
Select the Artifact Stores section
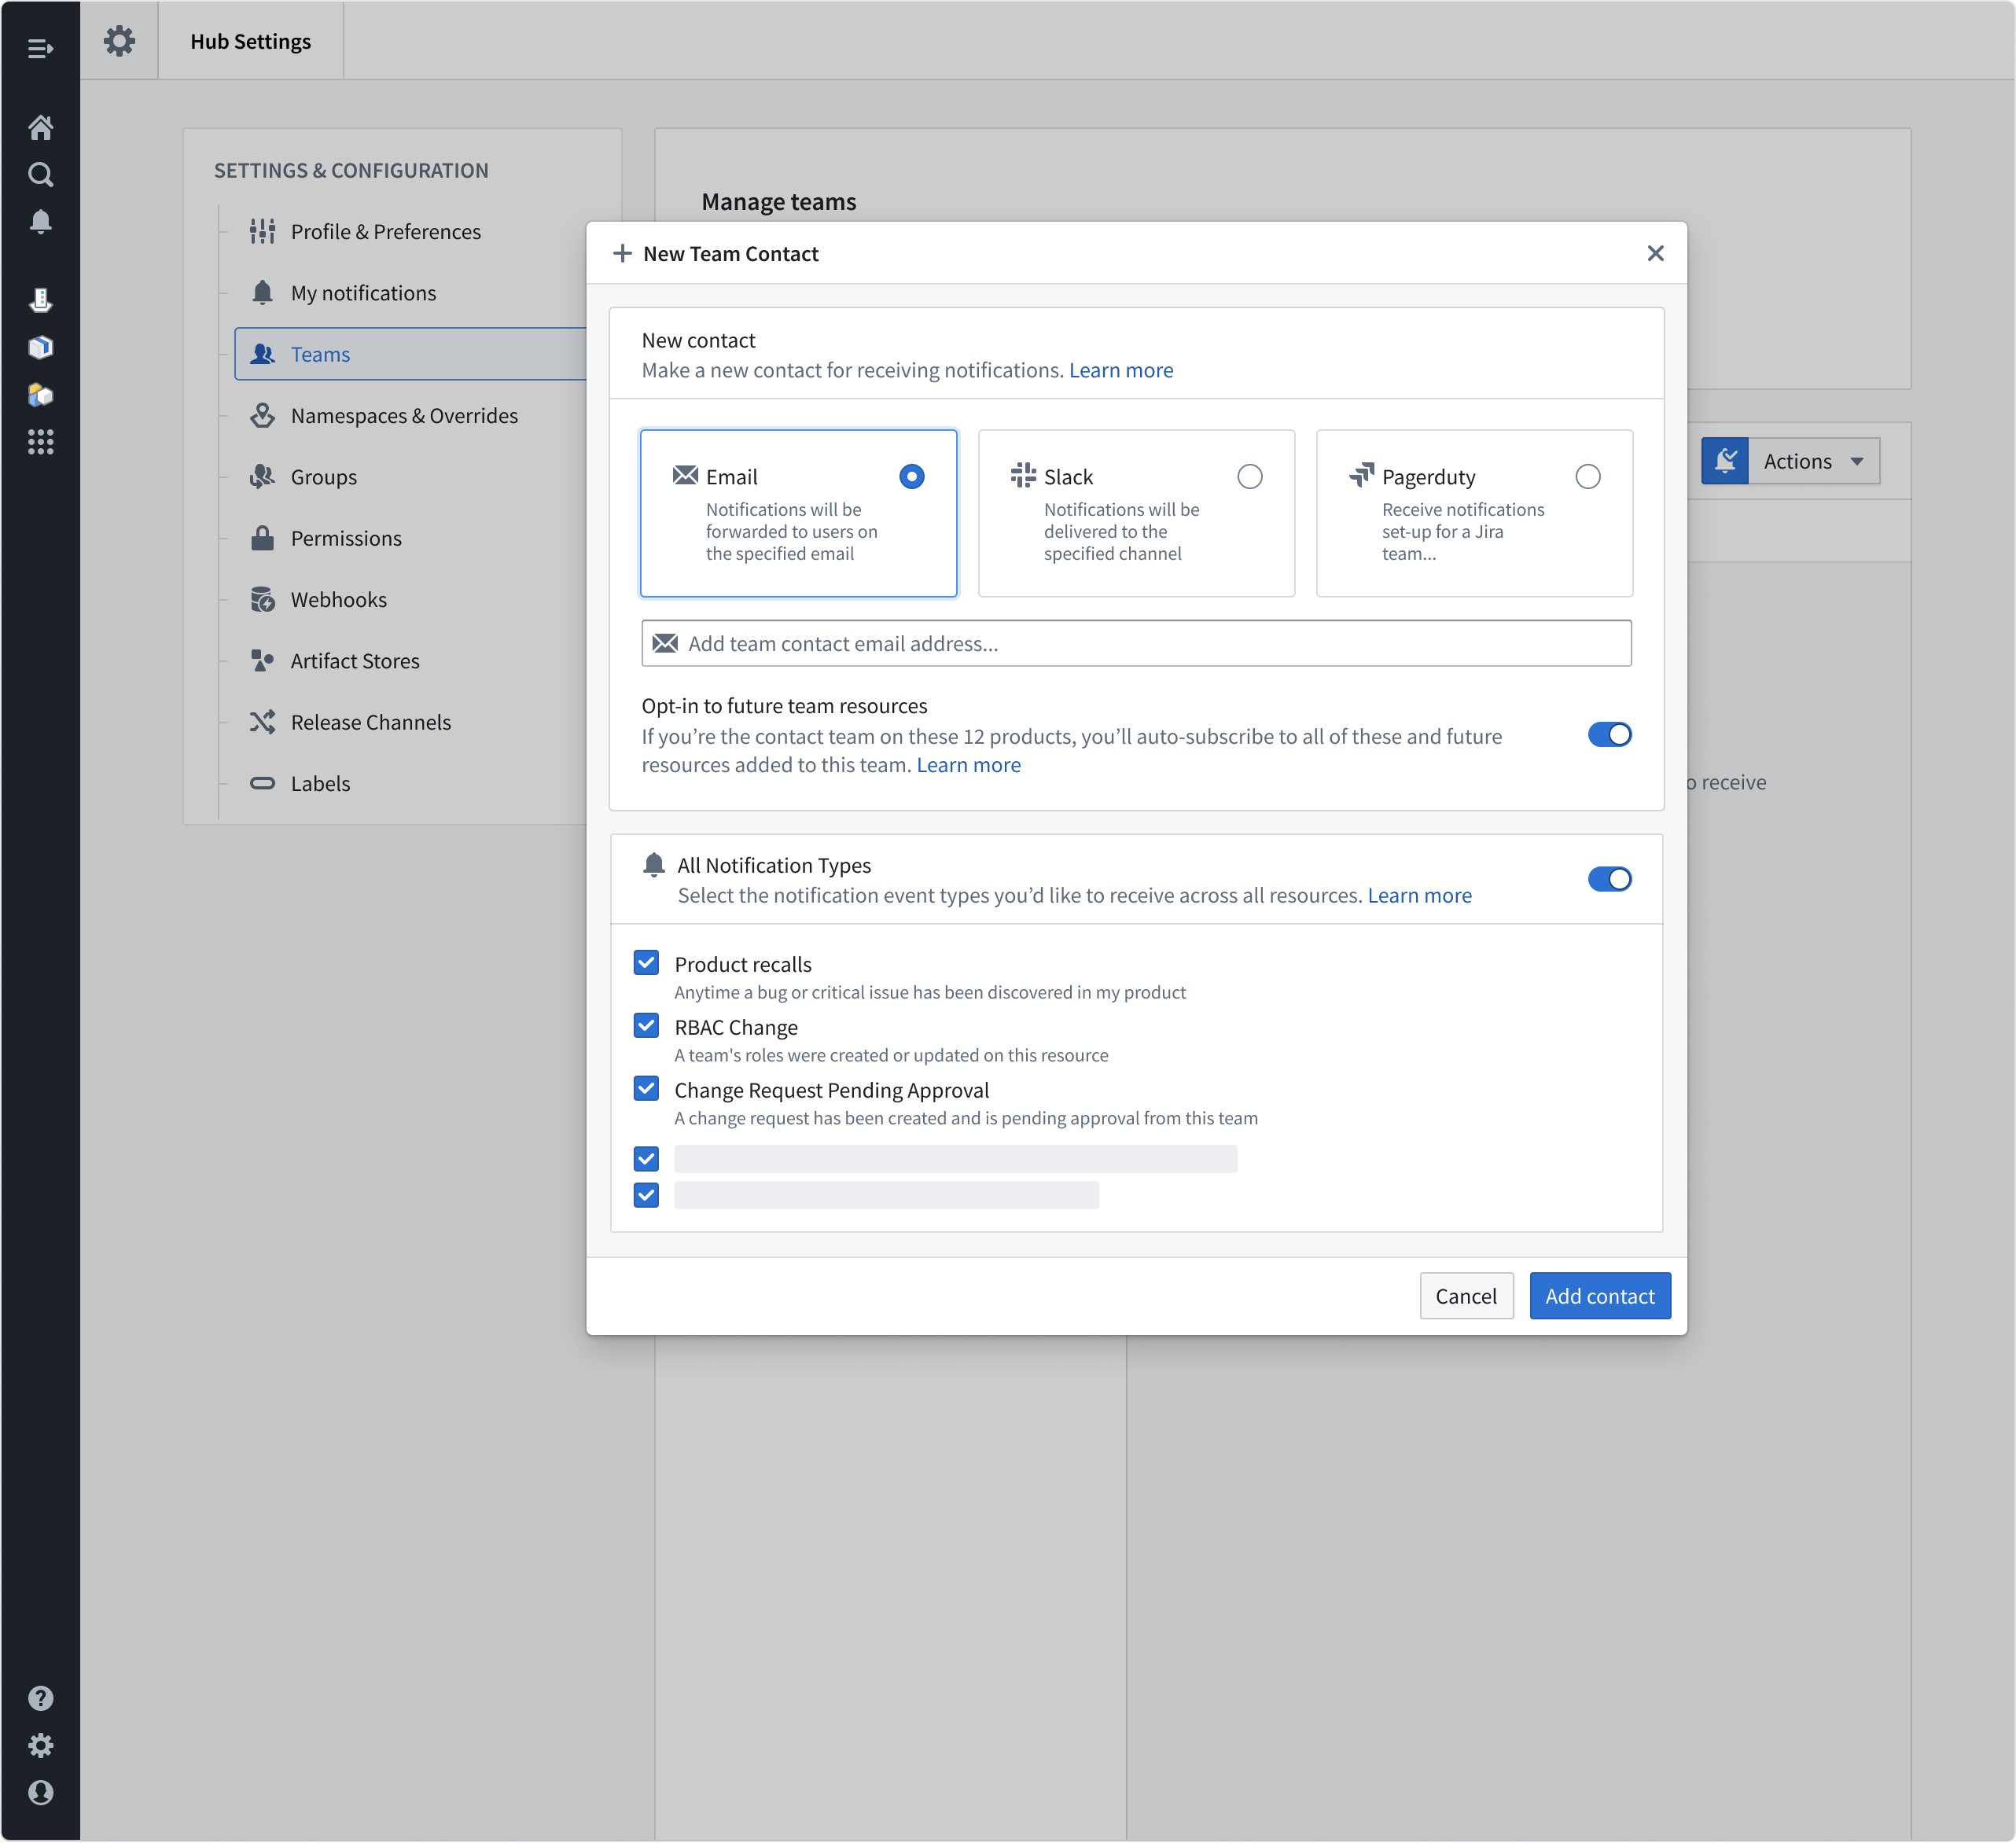[355, 660]
